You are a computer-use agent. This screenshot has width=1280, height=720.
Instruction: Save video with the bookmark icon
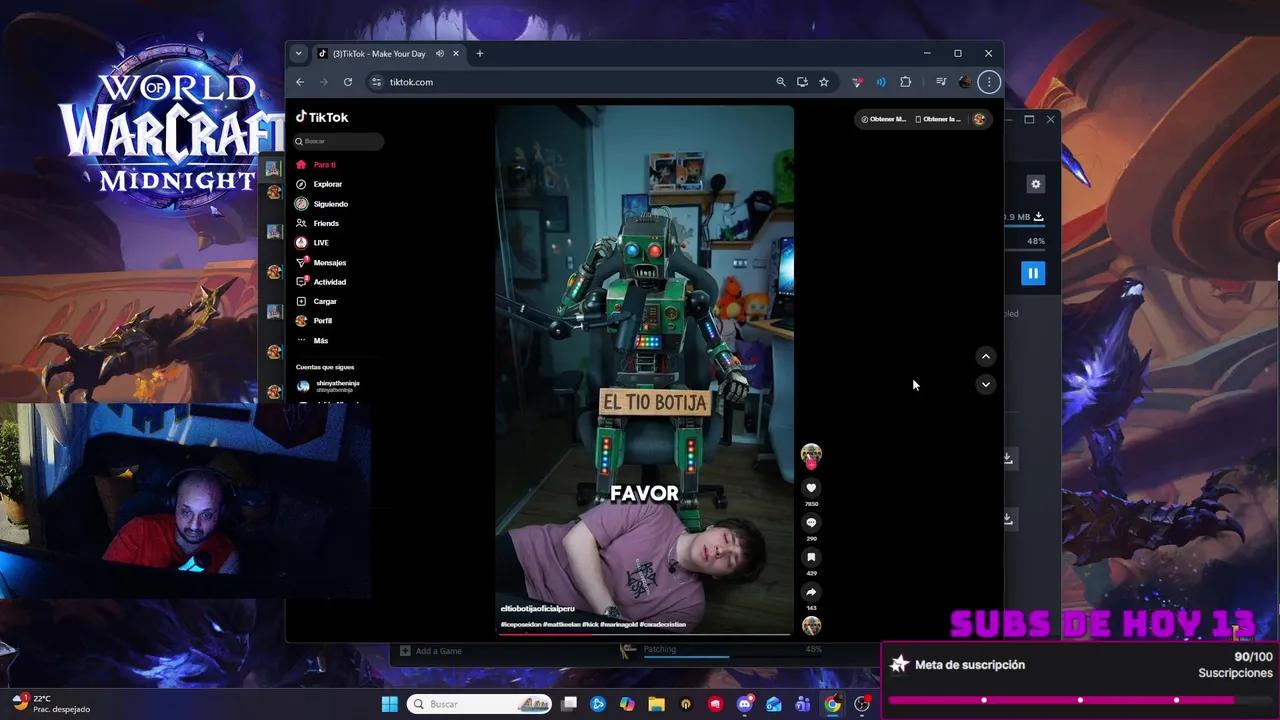click(811, 556)
